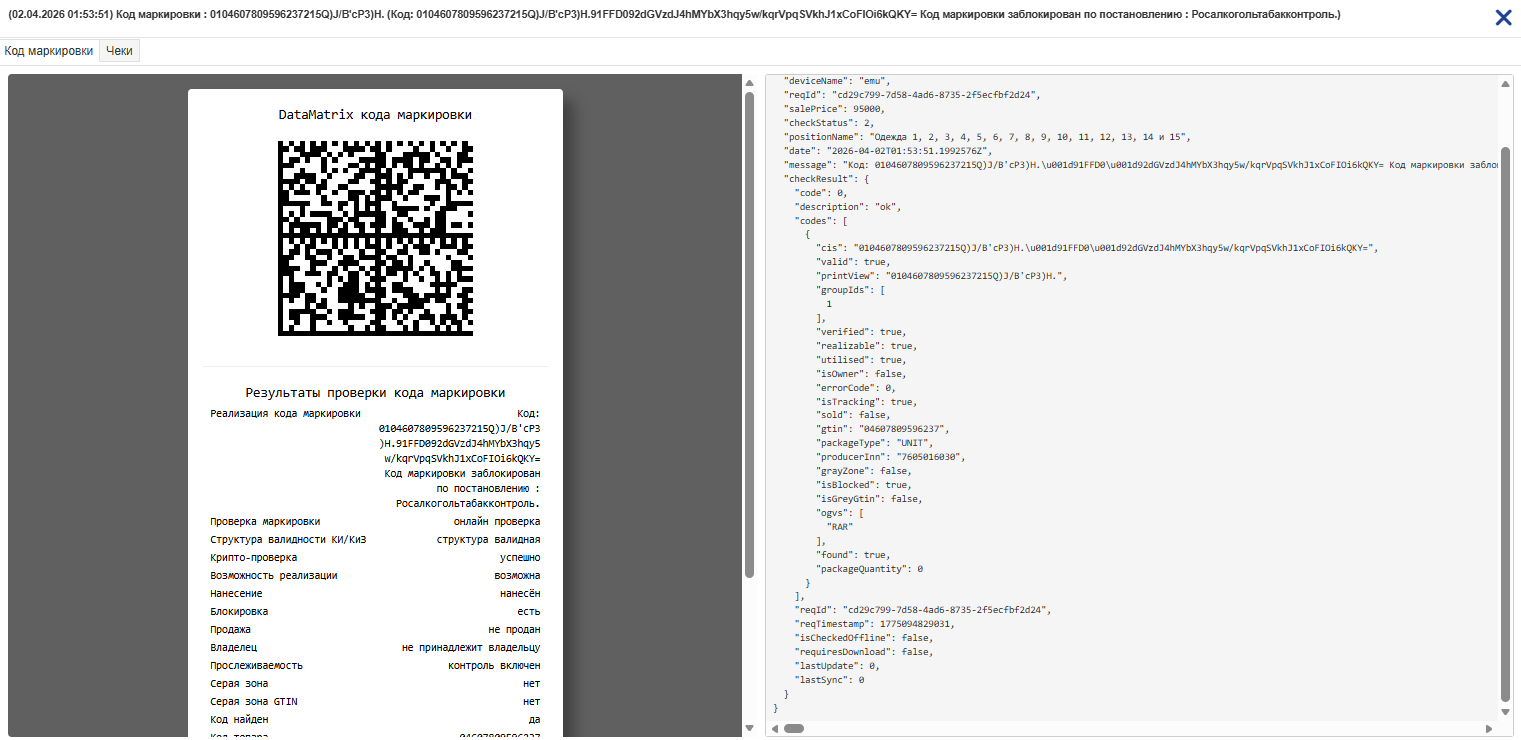The width and height of the screenshot is (1521, 740).
Task: Click the DataMatrix code image
Action: 375,238
